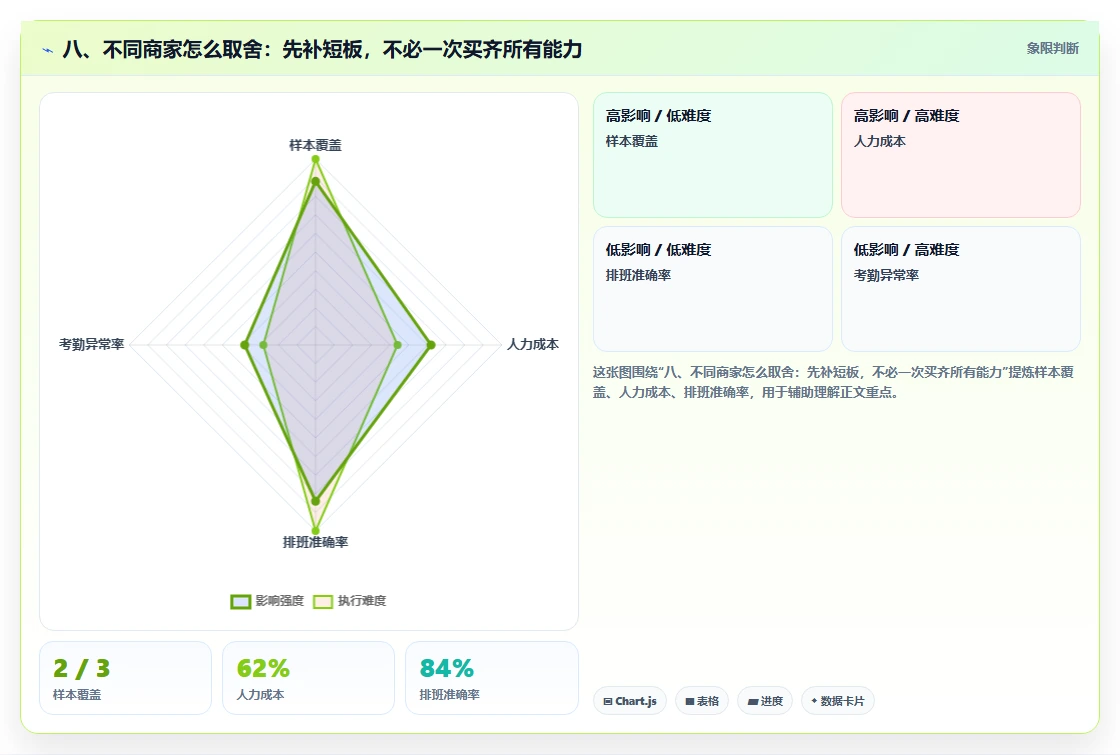
Task: Toggle the 执行难度 legend swatch
Action: tap(323, 601)
